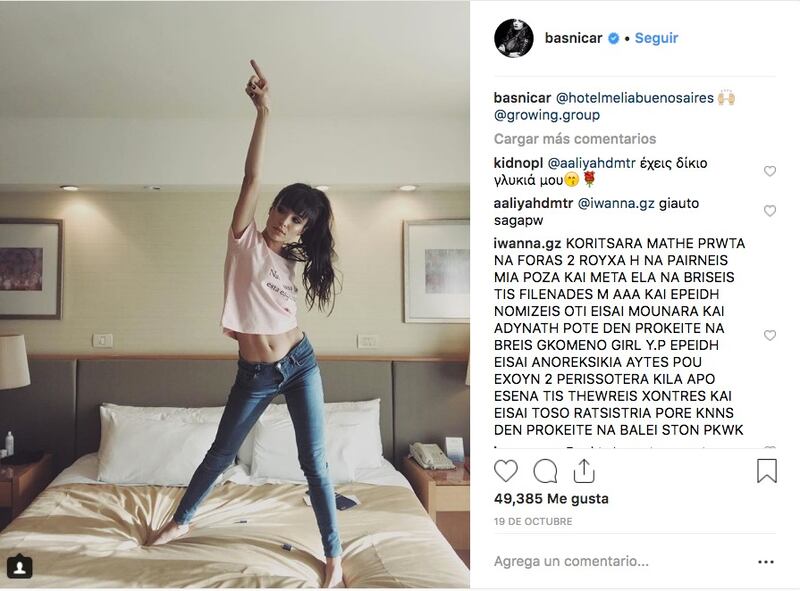Like the iwanna.gz comment
This screenshot has width=800, height=591.
coord(769,335)
